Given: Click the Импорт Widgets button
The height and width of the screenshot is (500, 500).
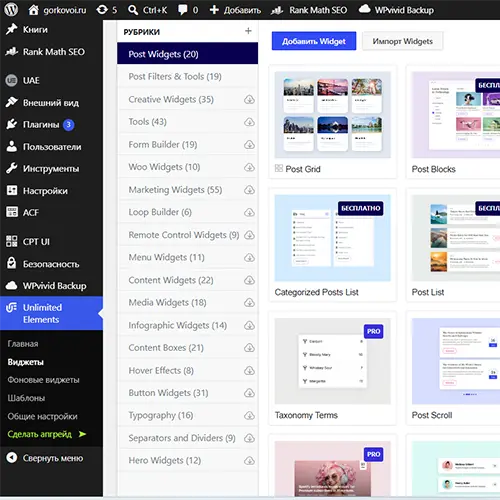Looking at the screenshot, I should 402,41.
